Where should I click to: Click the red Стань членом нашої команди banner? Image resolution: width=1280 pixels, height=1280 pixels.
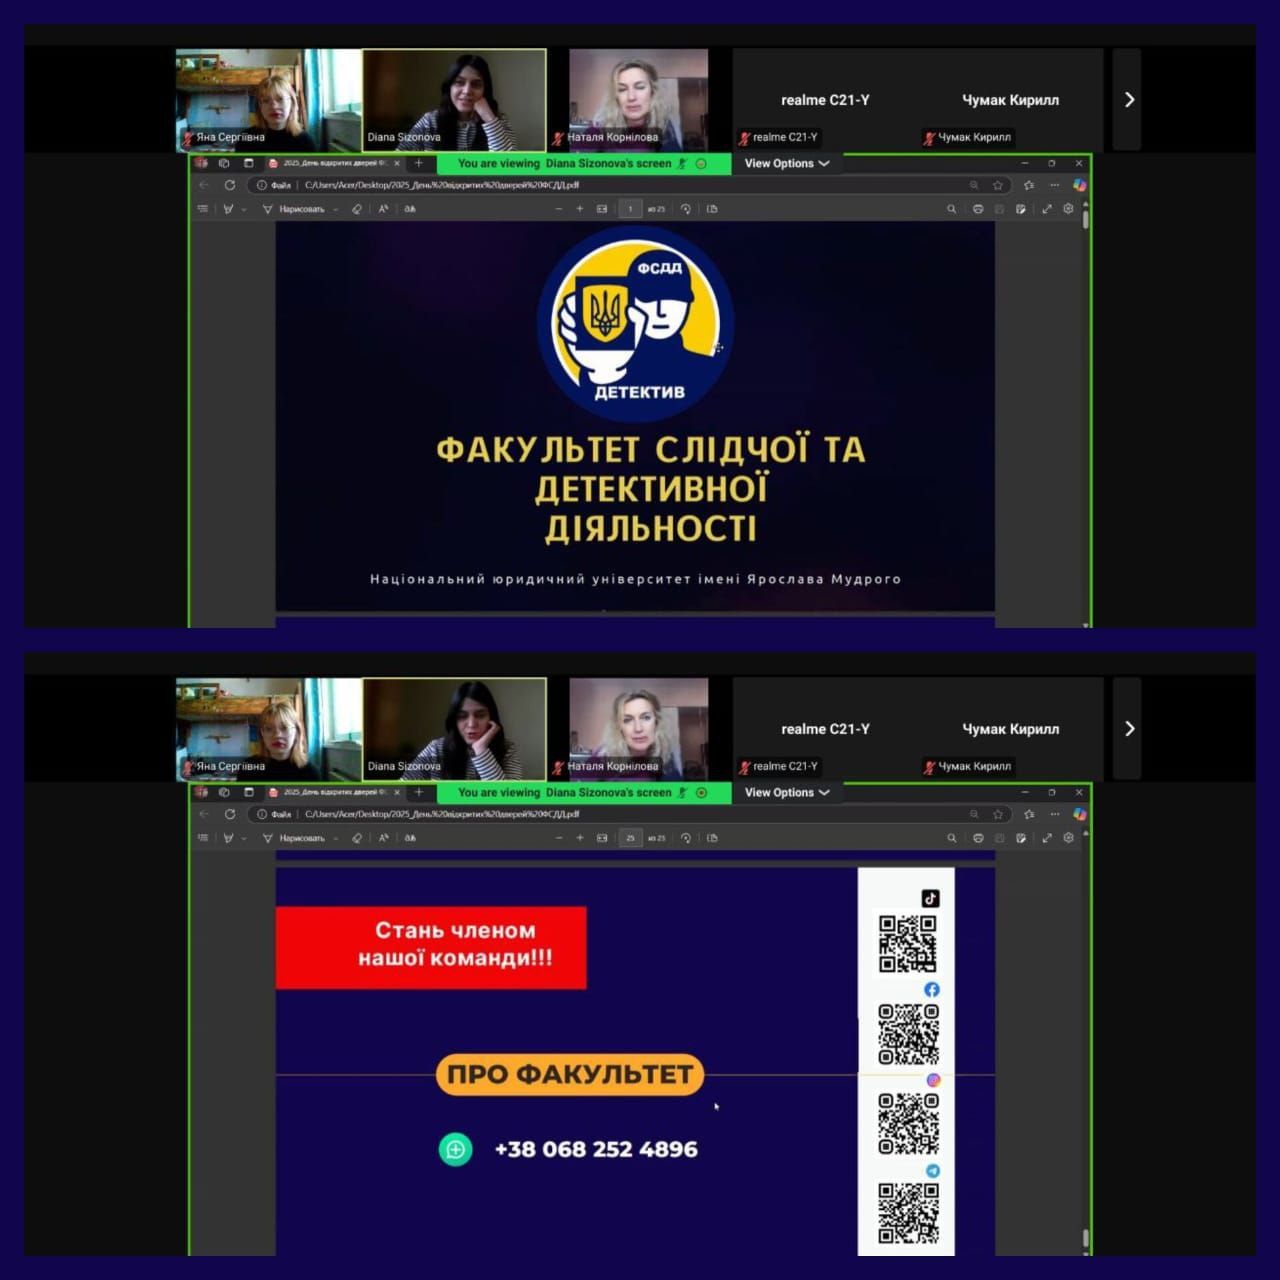[431, 947]
